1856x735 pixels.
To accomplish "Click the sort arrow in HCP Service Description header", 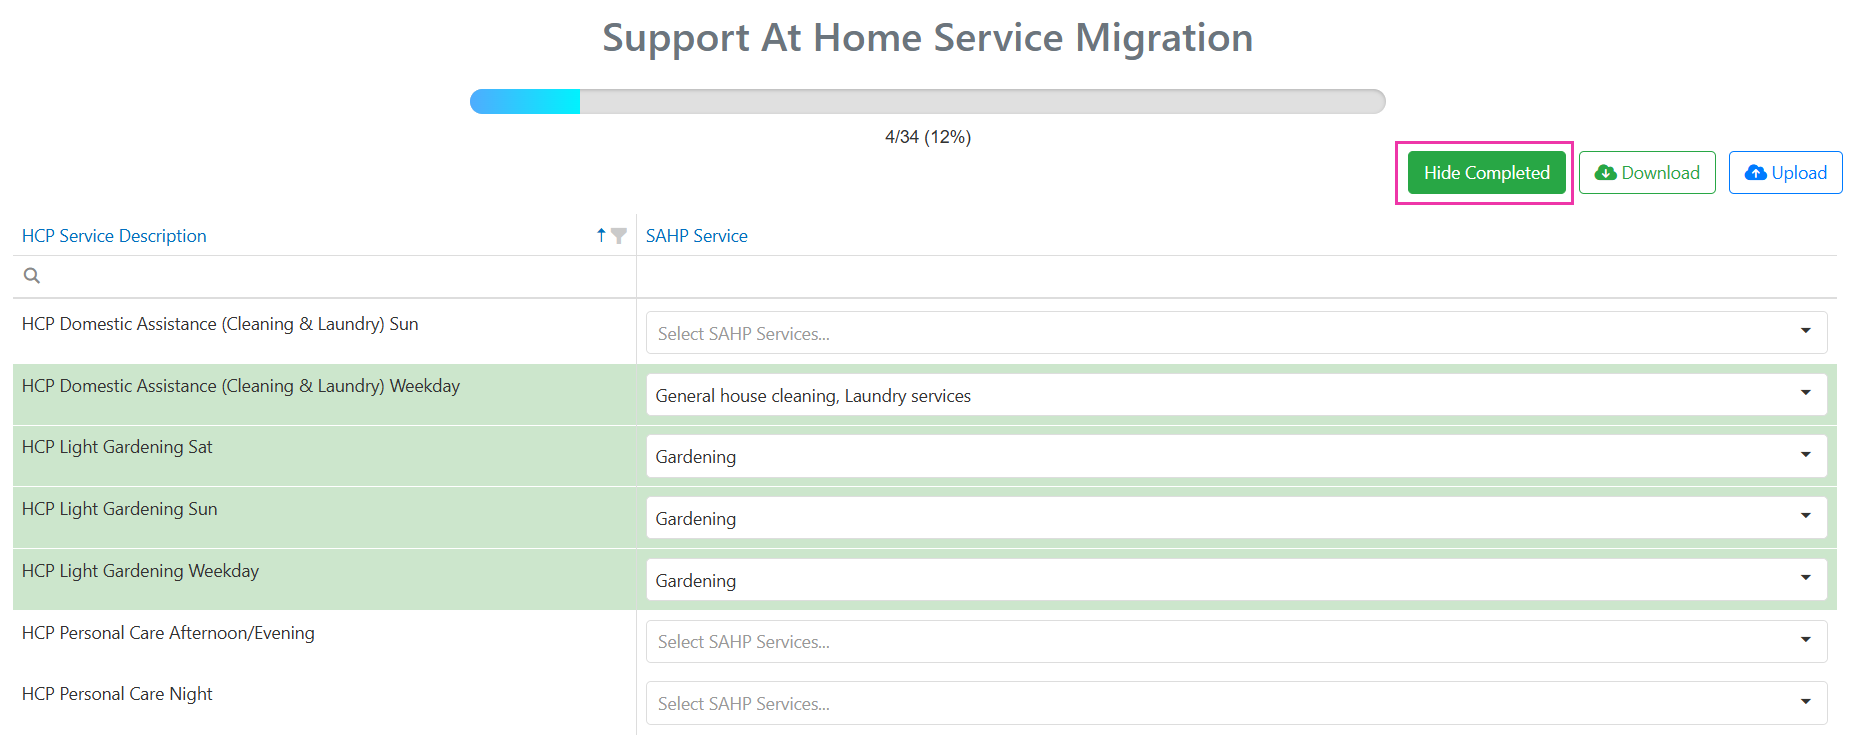I will coord(601,235).
